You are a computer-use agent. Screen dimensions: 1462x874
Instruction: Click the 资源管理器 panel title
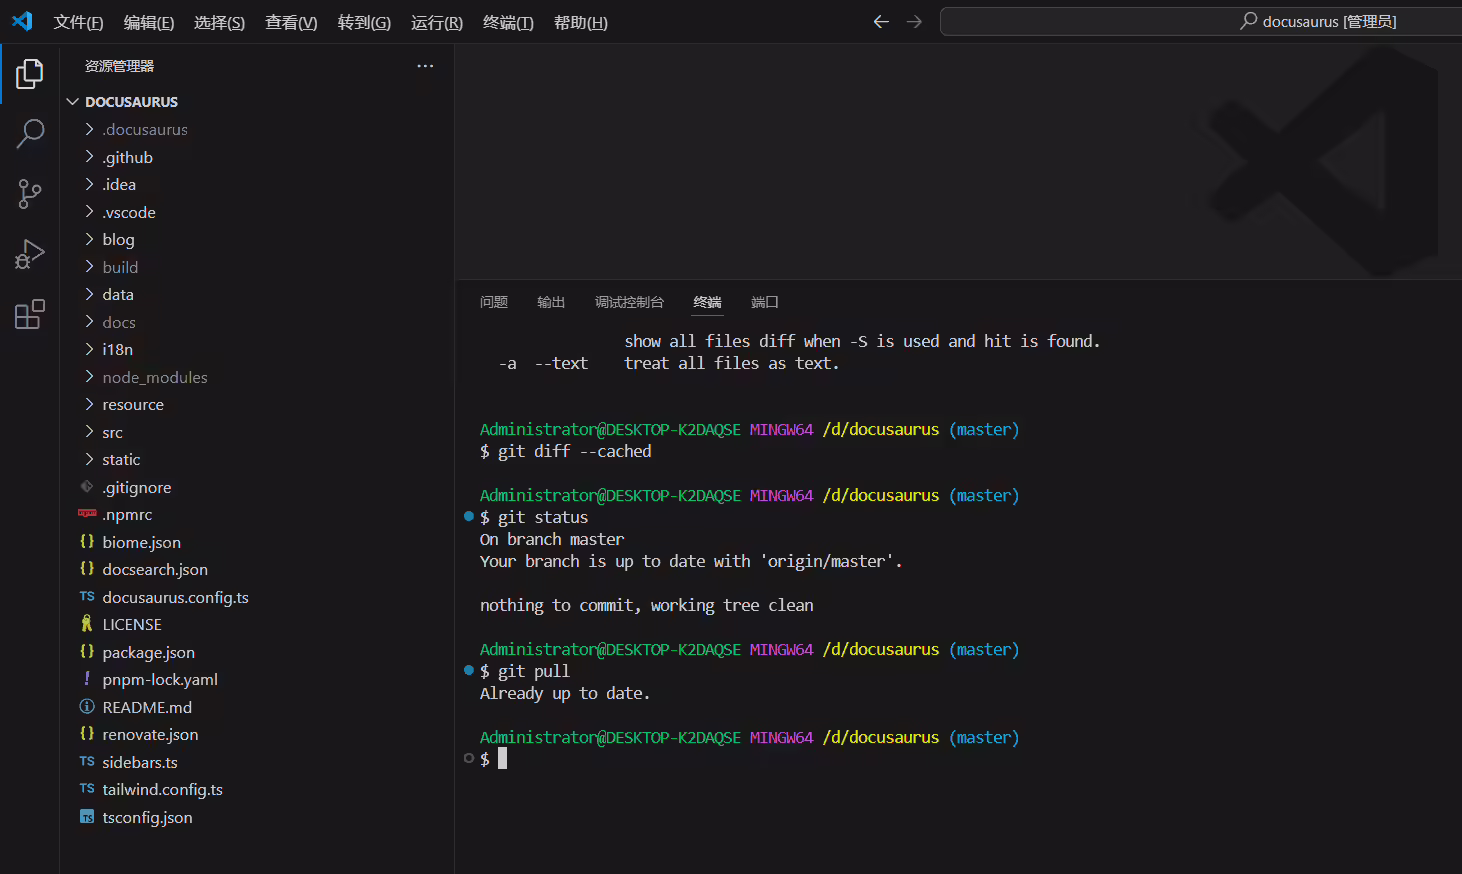[x=119, y=66]
